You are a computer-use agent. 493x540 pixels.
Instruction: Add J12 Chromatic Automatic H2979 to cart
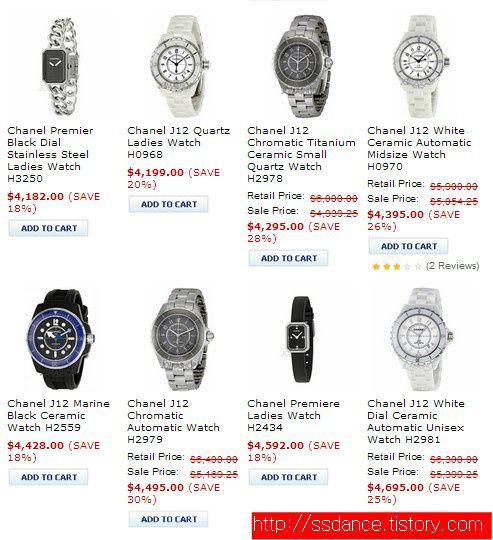168,519
